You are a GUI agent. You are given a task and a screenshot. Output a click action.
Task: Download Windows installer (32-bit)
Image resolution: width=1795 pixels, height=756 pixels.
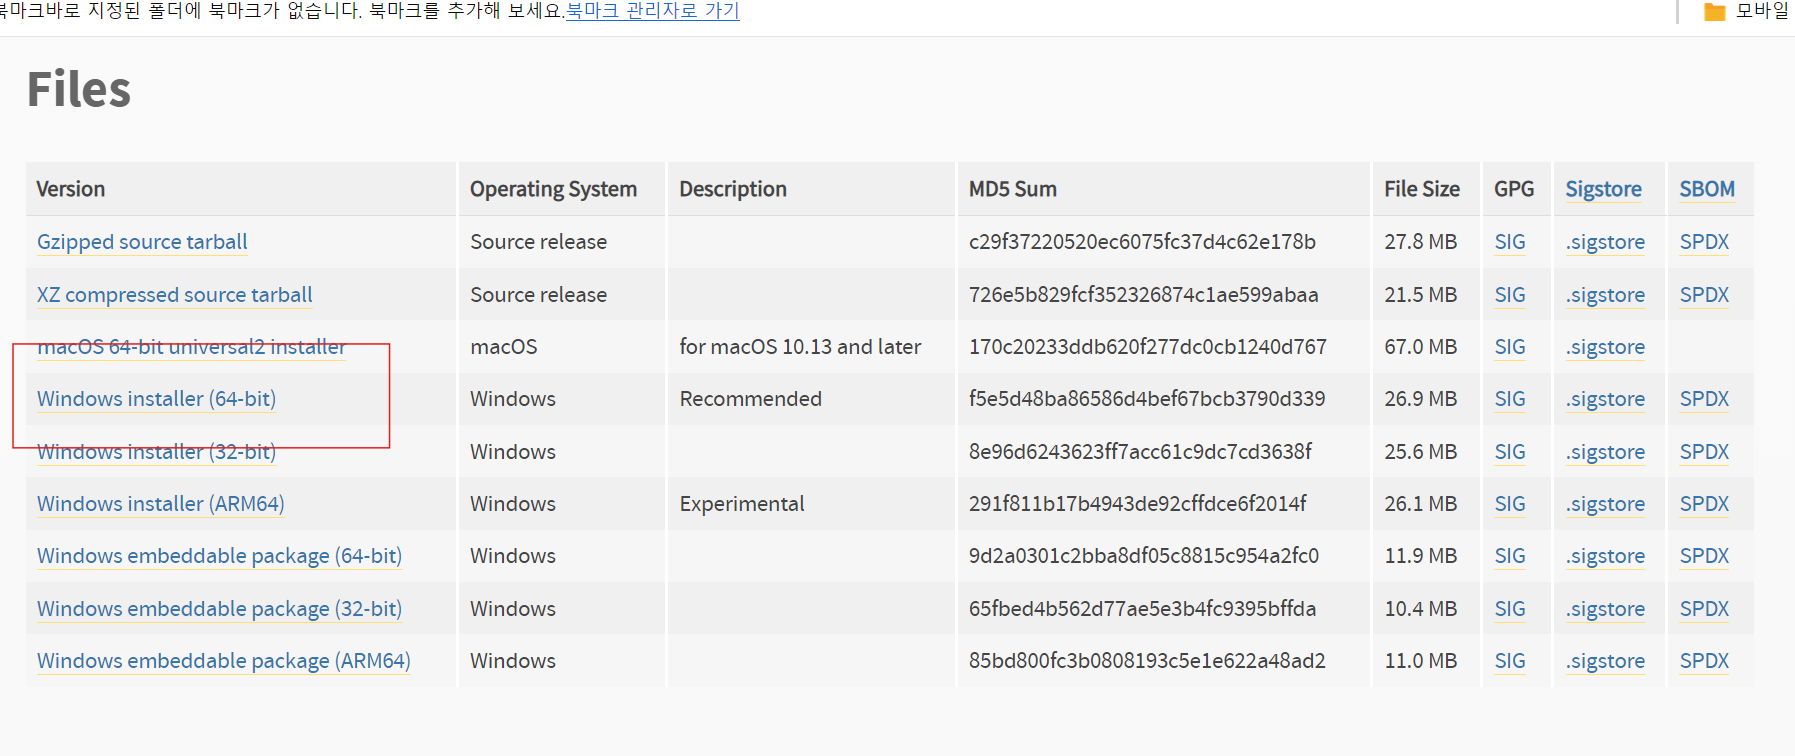coord(157,452)
